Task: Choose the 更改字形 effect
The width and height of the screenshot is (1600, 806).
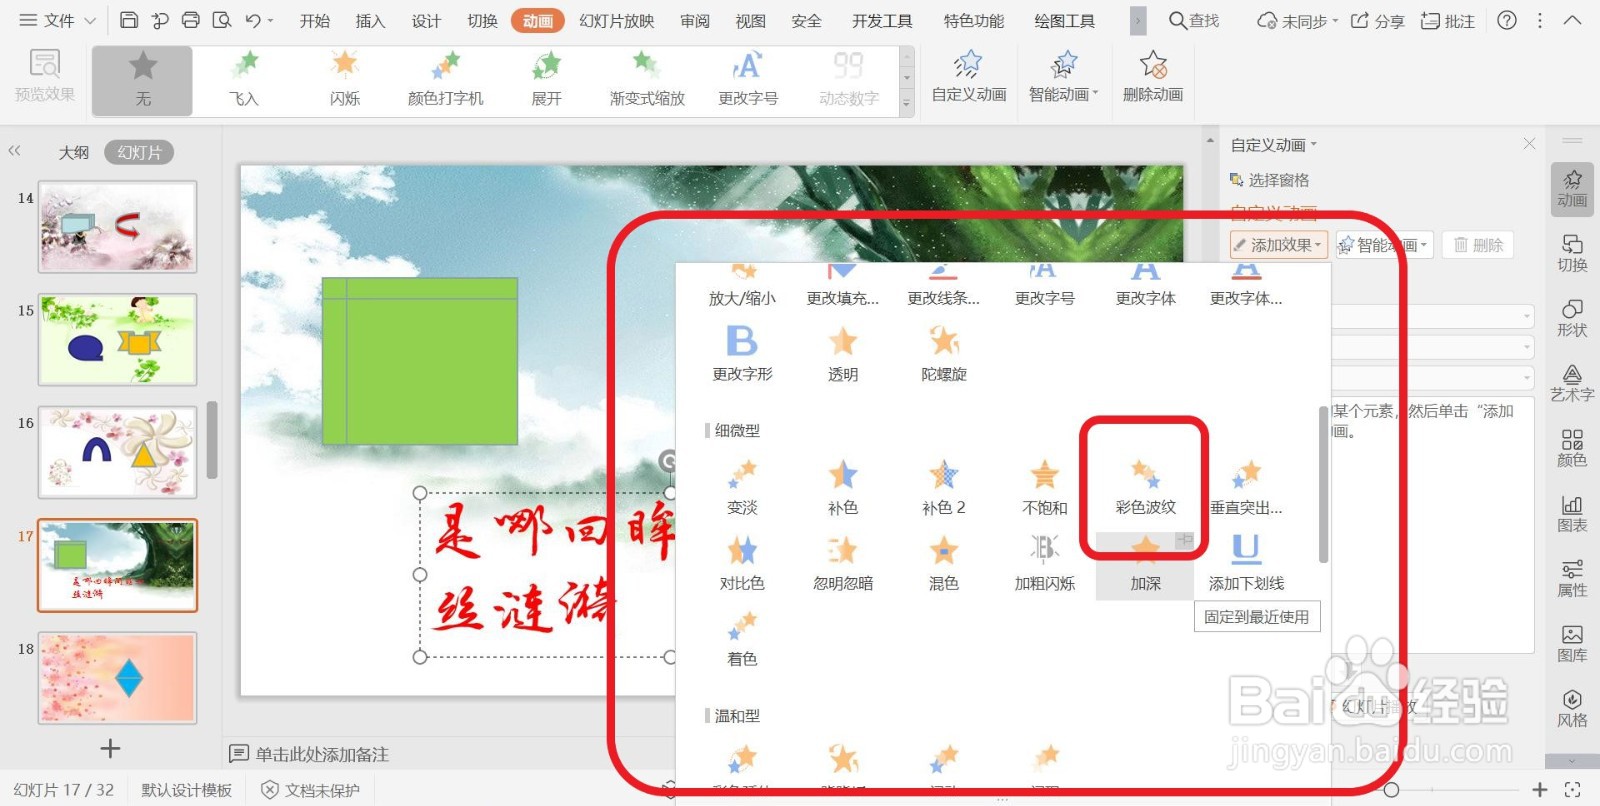Action: (742, 354)
